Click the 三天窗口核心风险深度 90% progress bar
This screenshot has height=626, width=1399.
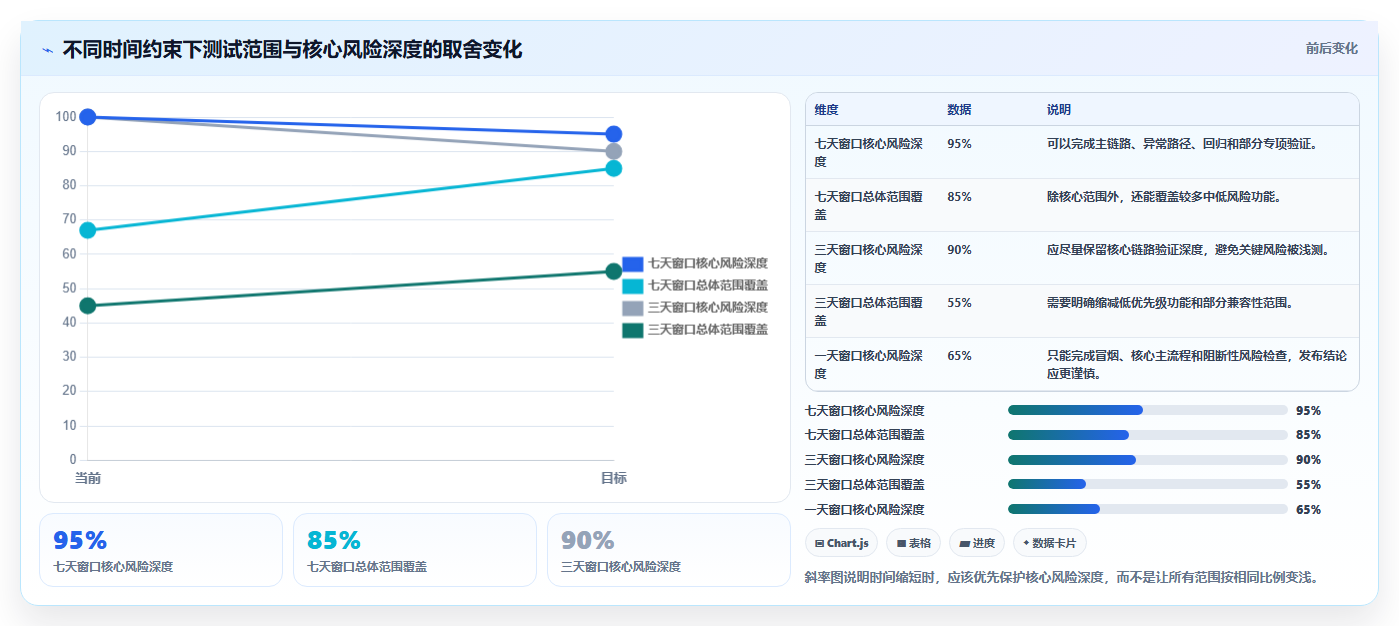coord(1148,460)
